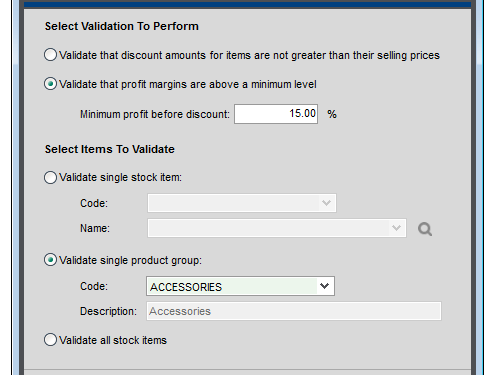Screen dimensions: 492x375
Task: Click the magnifier search icon beside Name
Action: 425,229
